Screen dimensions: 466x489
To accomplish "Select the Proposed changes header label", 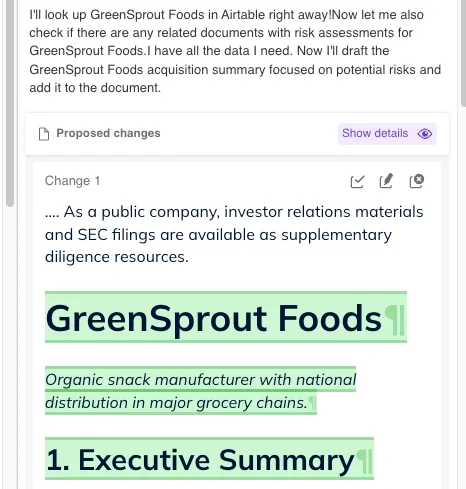I will click(108, 133).
